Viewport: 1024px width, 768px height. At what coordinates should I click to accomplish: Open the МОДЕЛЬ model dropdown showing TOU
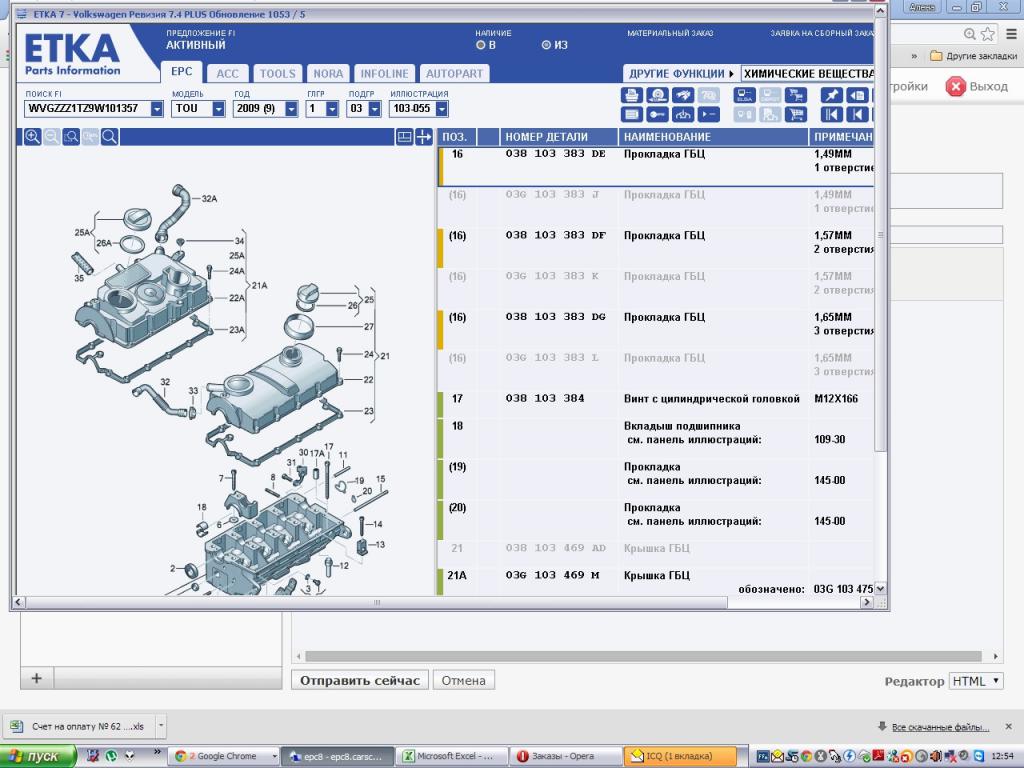219,109
